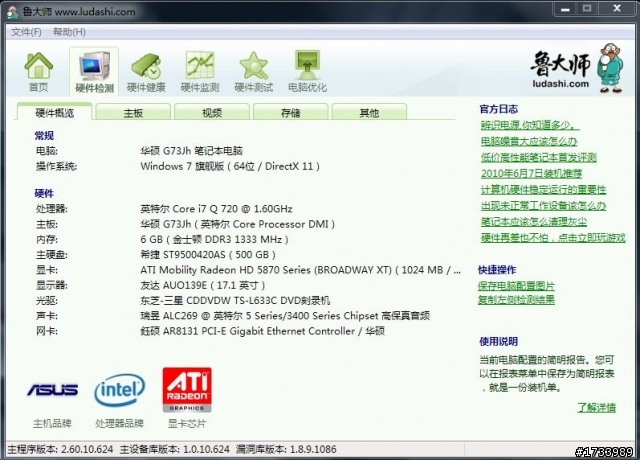
Task: Click the 显卡 field label
Action: (x=47, y=270)
